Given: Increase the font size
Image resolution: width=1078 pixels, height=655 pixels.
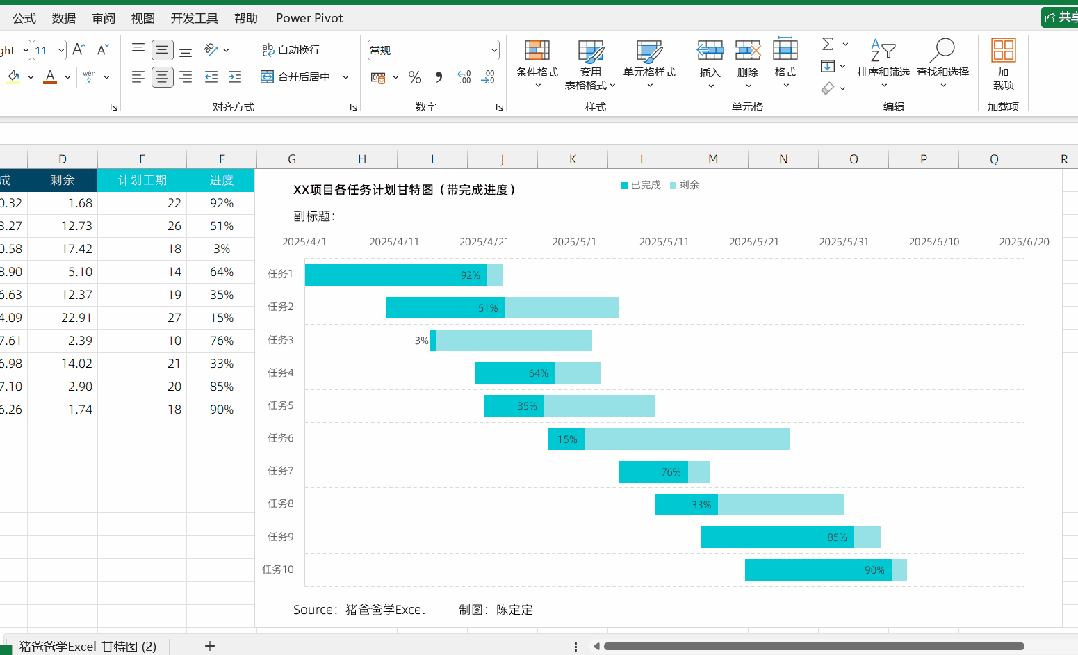Looking at the screenshot, I should coord(78,49).
